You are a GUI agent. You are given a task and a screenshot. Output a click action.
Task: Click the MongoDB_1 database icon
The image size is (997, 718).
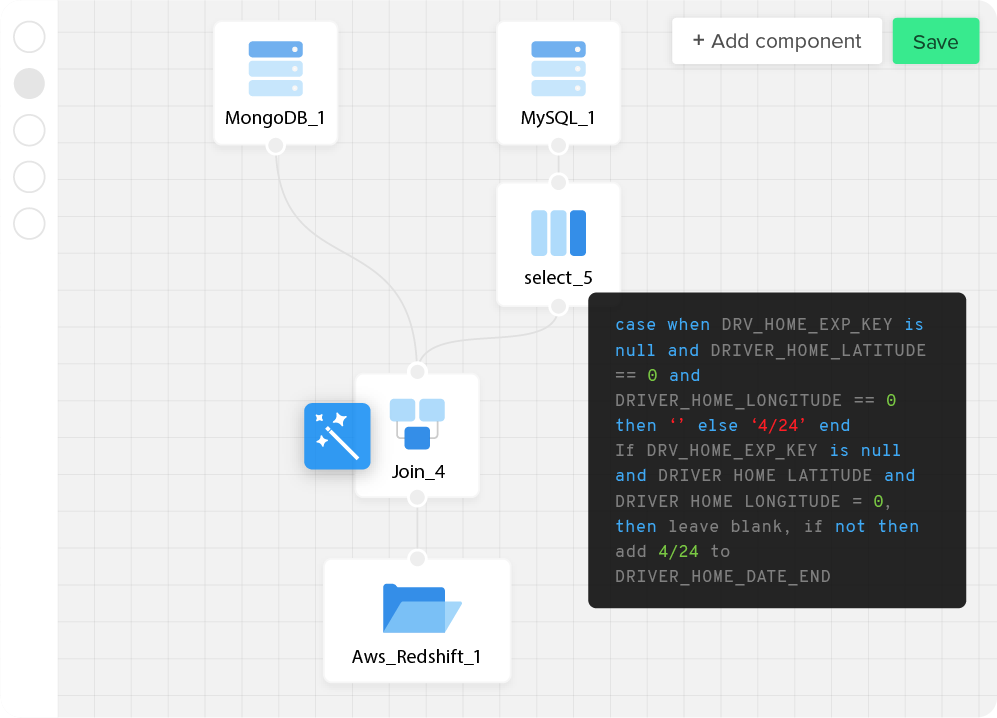point(275,68)
